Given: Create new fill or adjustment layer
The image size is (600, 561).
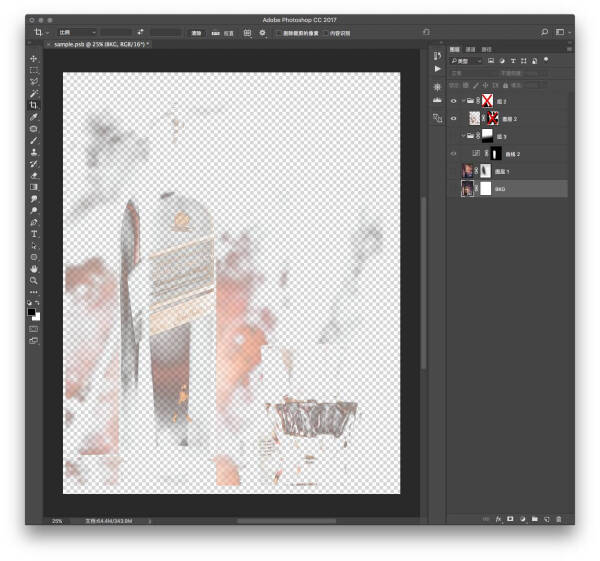Looking at the screenshot, I should [x=523, y=519].
